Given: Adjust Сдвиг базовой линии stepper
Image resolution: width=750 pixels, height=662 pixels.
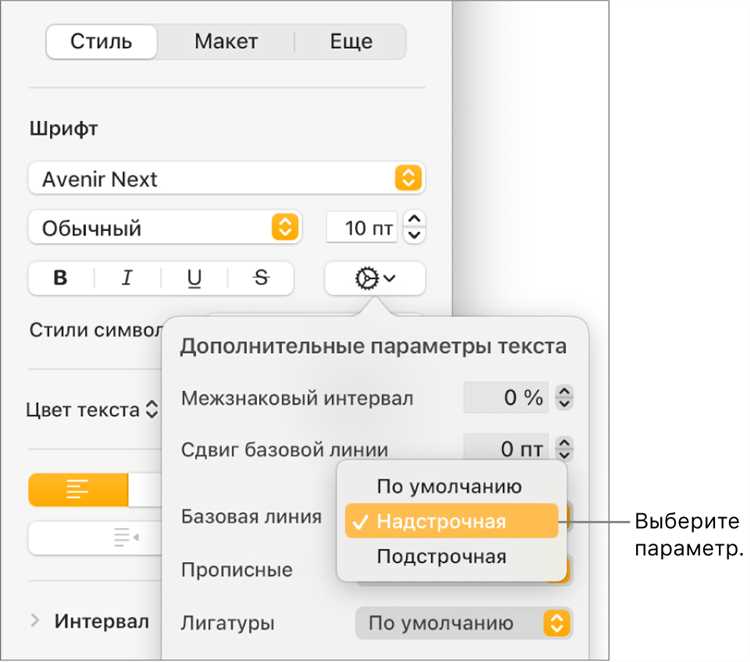Looking at the screenshot, I should 565,449.
